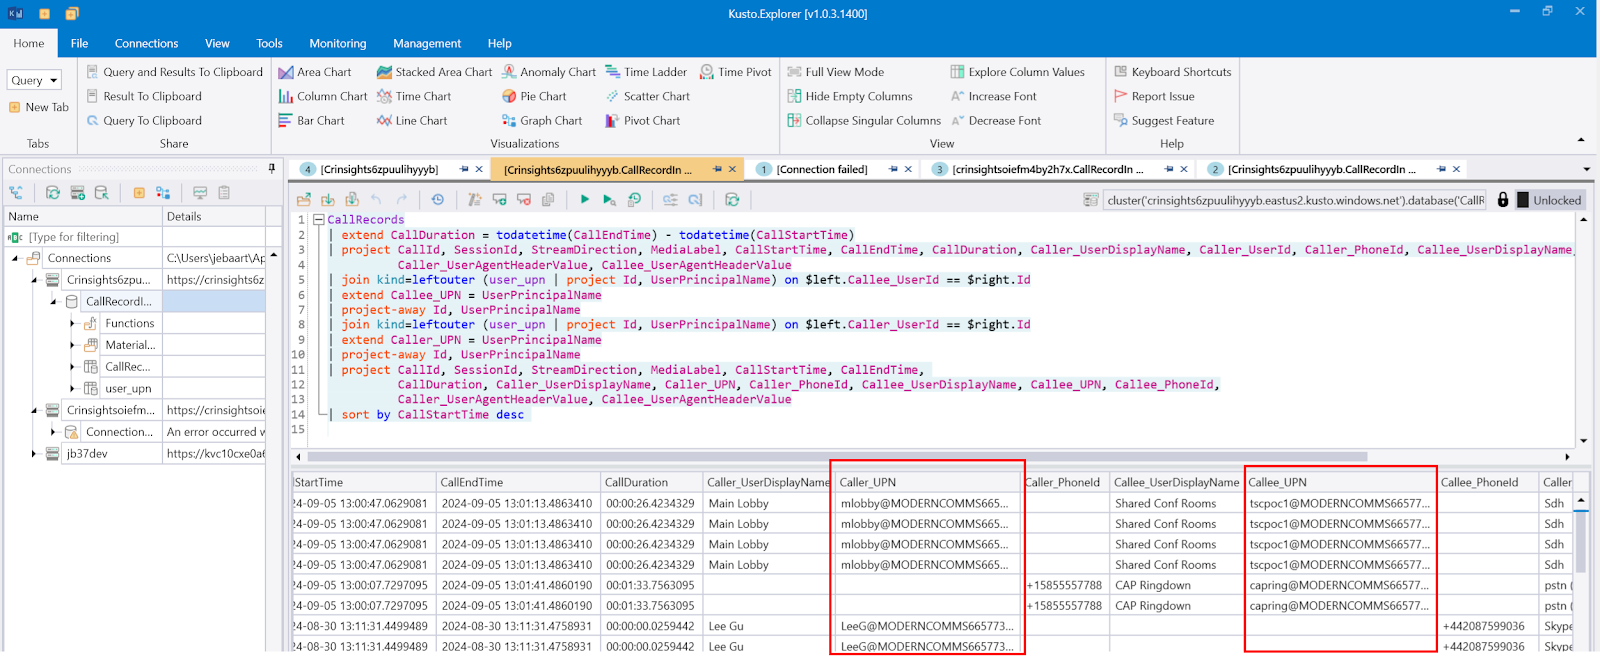Viewport: 1600px width, 656px height.
Task: Click the CallDuration column header
Action: 651,482
